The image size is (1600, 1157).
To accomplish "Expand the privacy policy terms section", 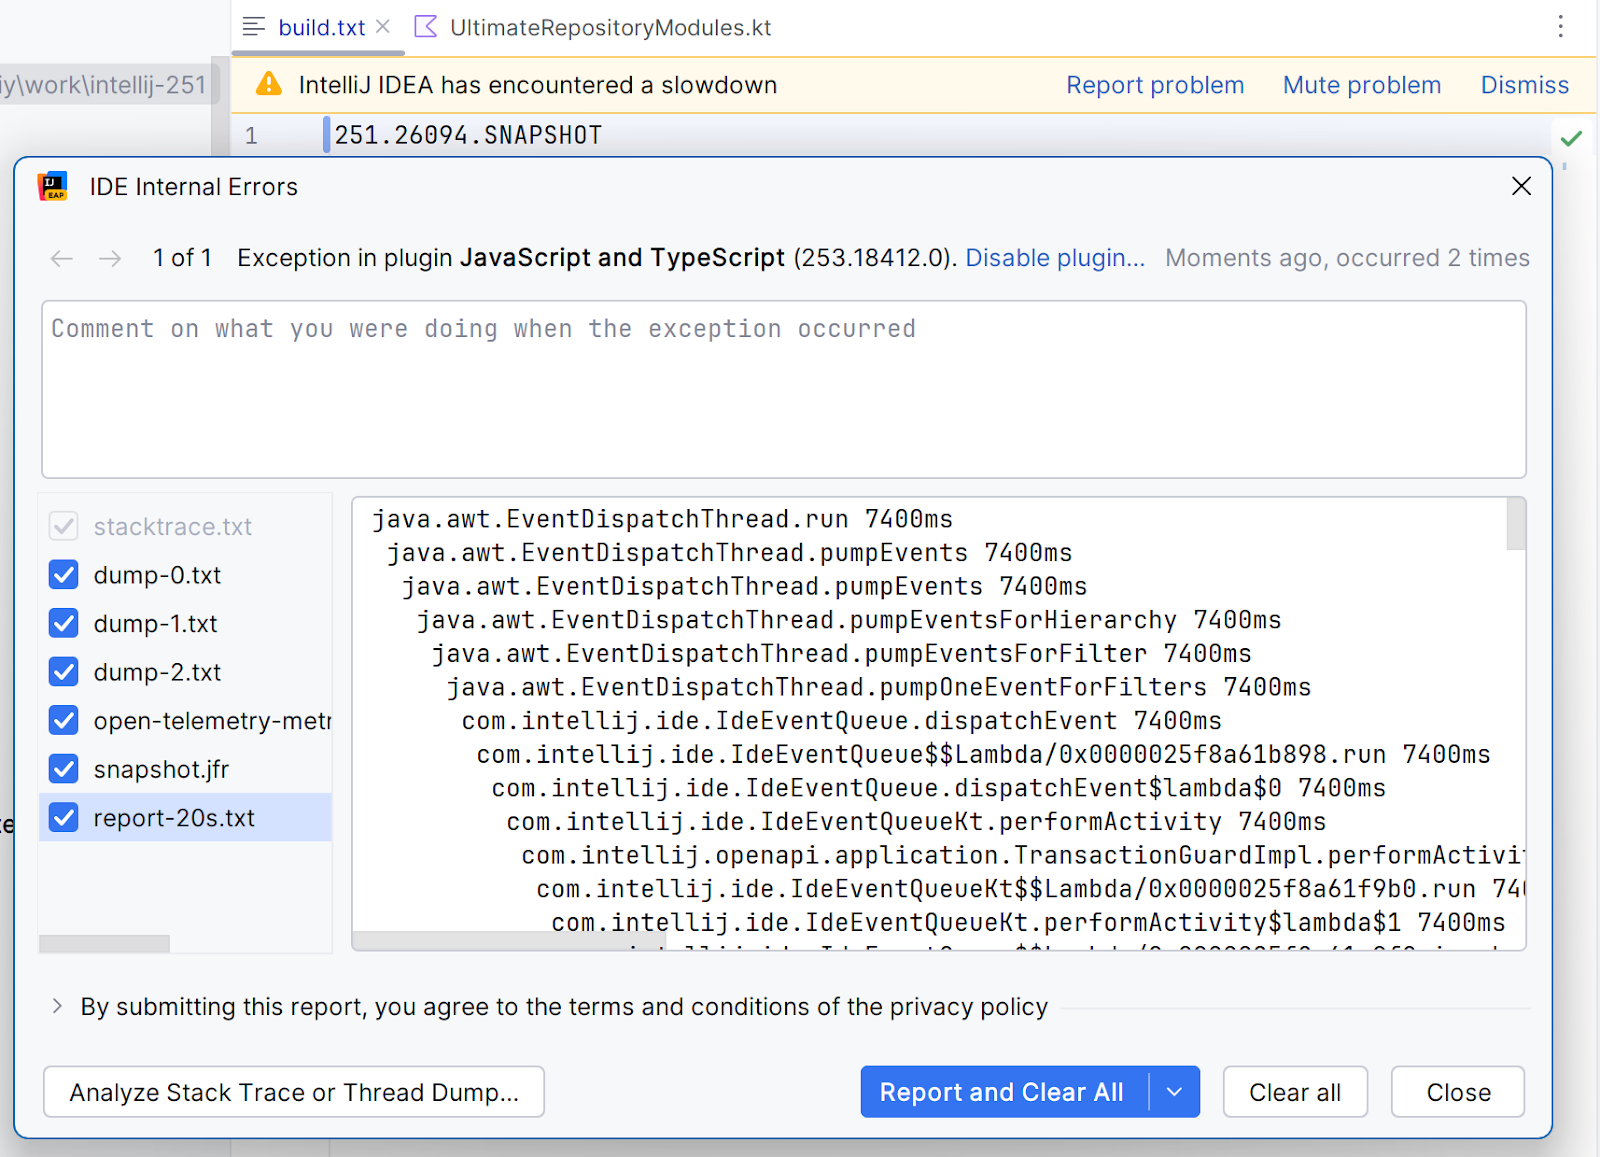I will (x=57, y=1007).
